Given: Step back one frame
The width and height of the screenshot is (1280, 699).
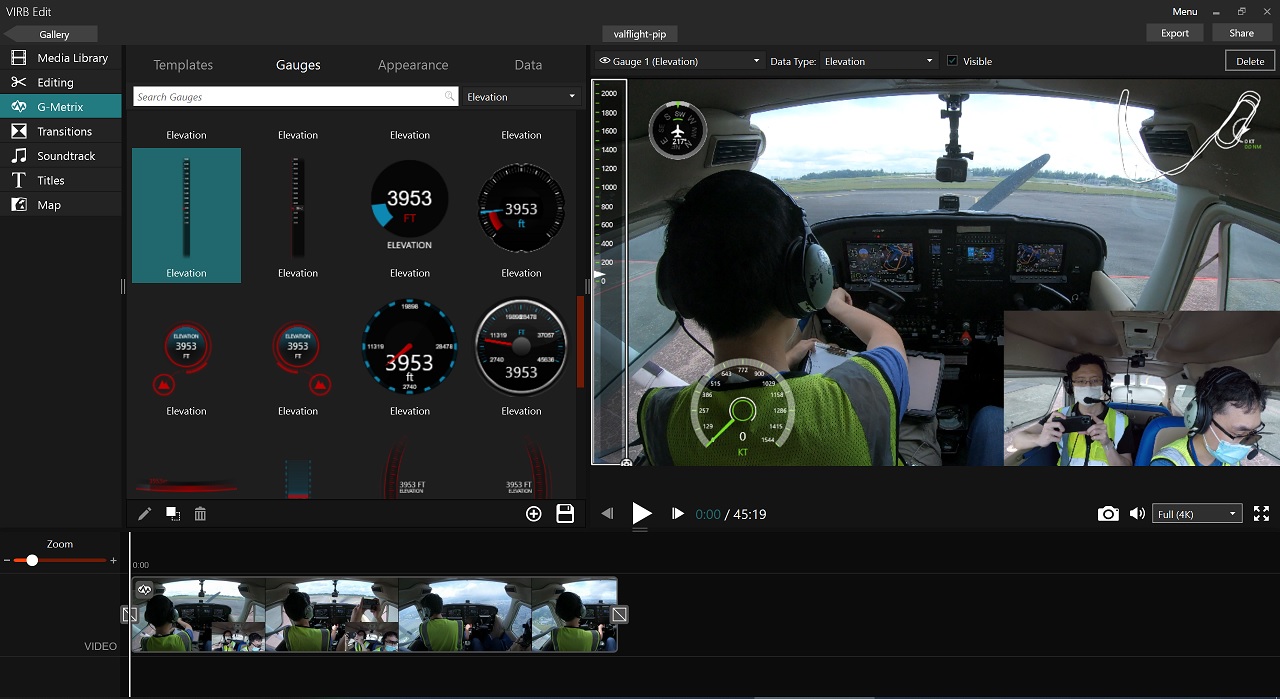Looking at the screenshot, I should pos(607,514).
